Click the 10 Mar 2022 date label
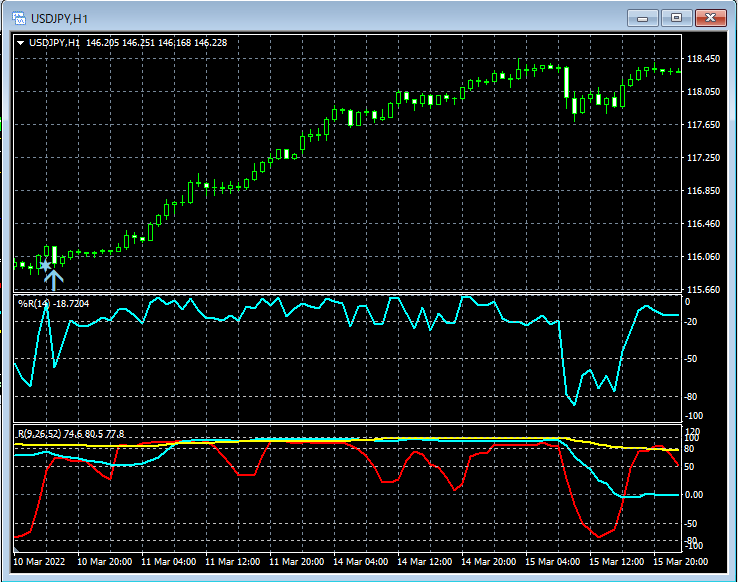The width and height of the screenshot is (739, 582). [x=41, y=562]
